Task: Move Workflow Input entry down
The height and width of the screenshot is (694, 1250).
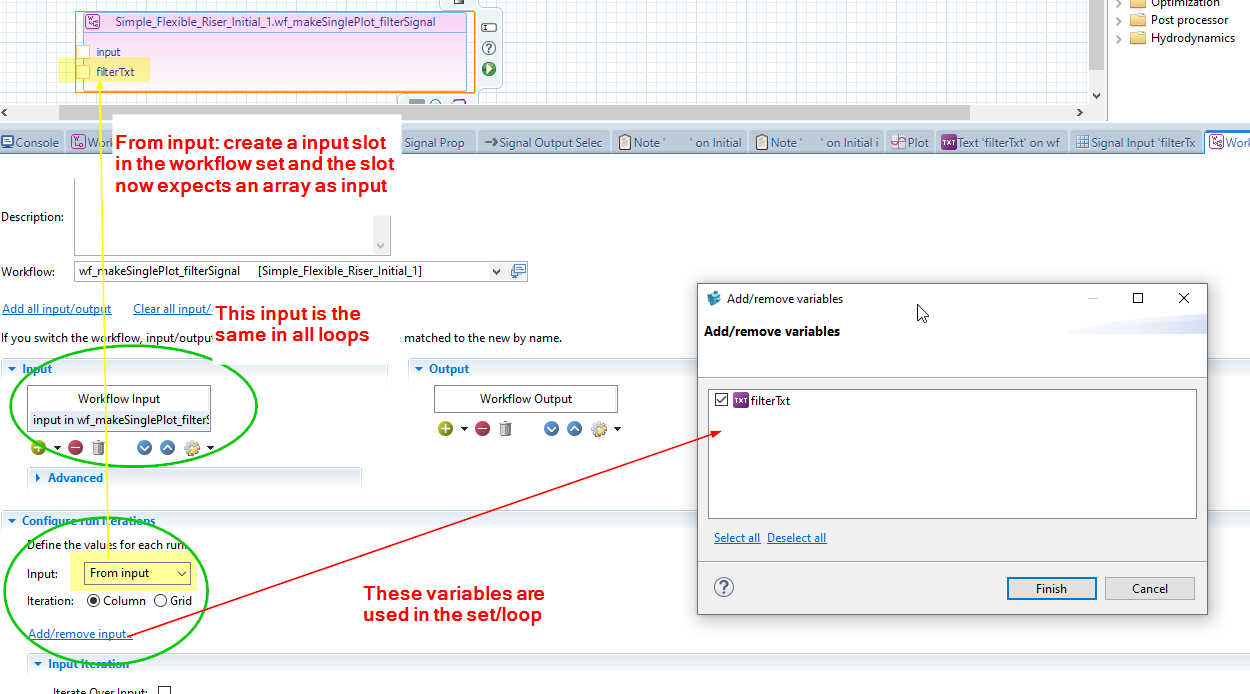Action: tap(144, 448)
